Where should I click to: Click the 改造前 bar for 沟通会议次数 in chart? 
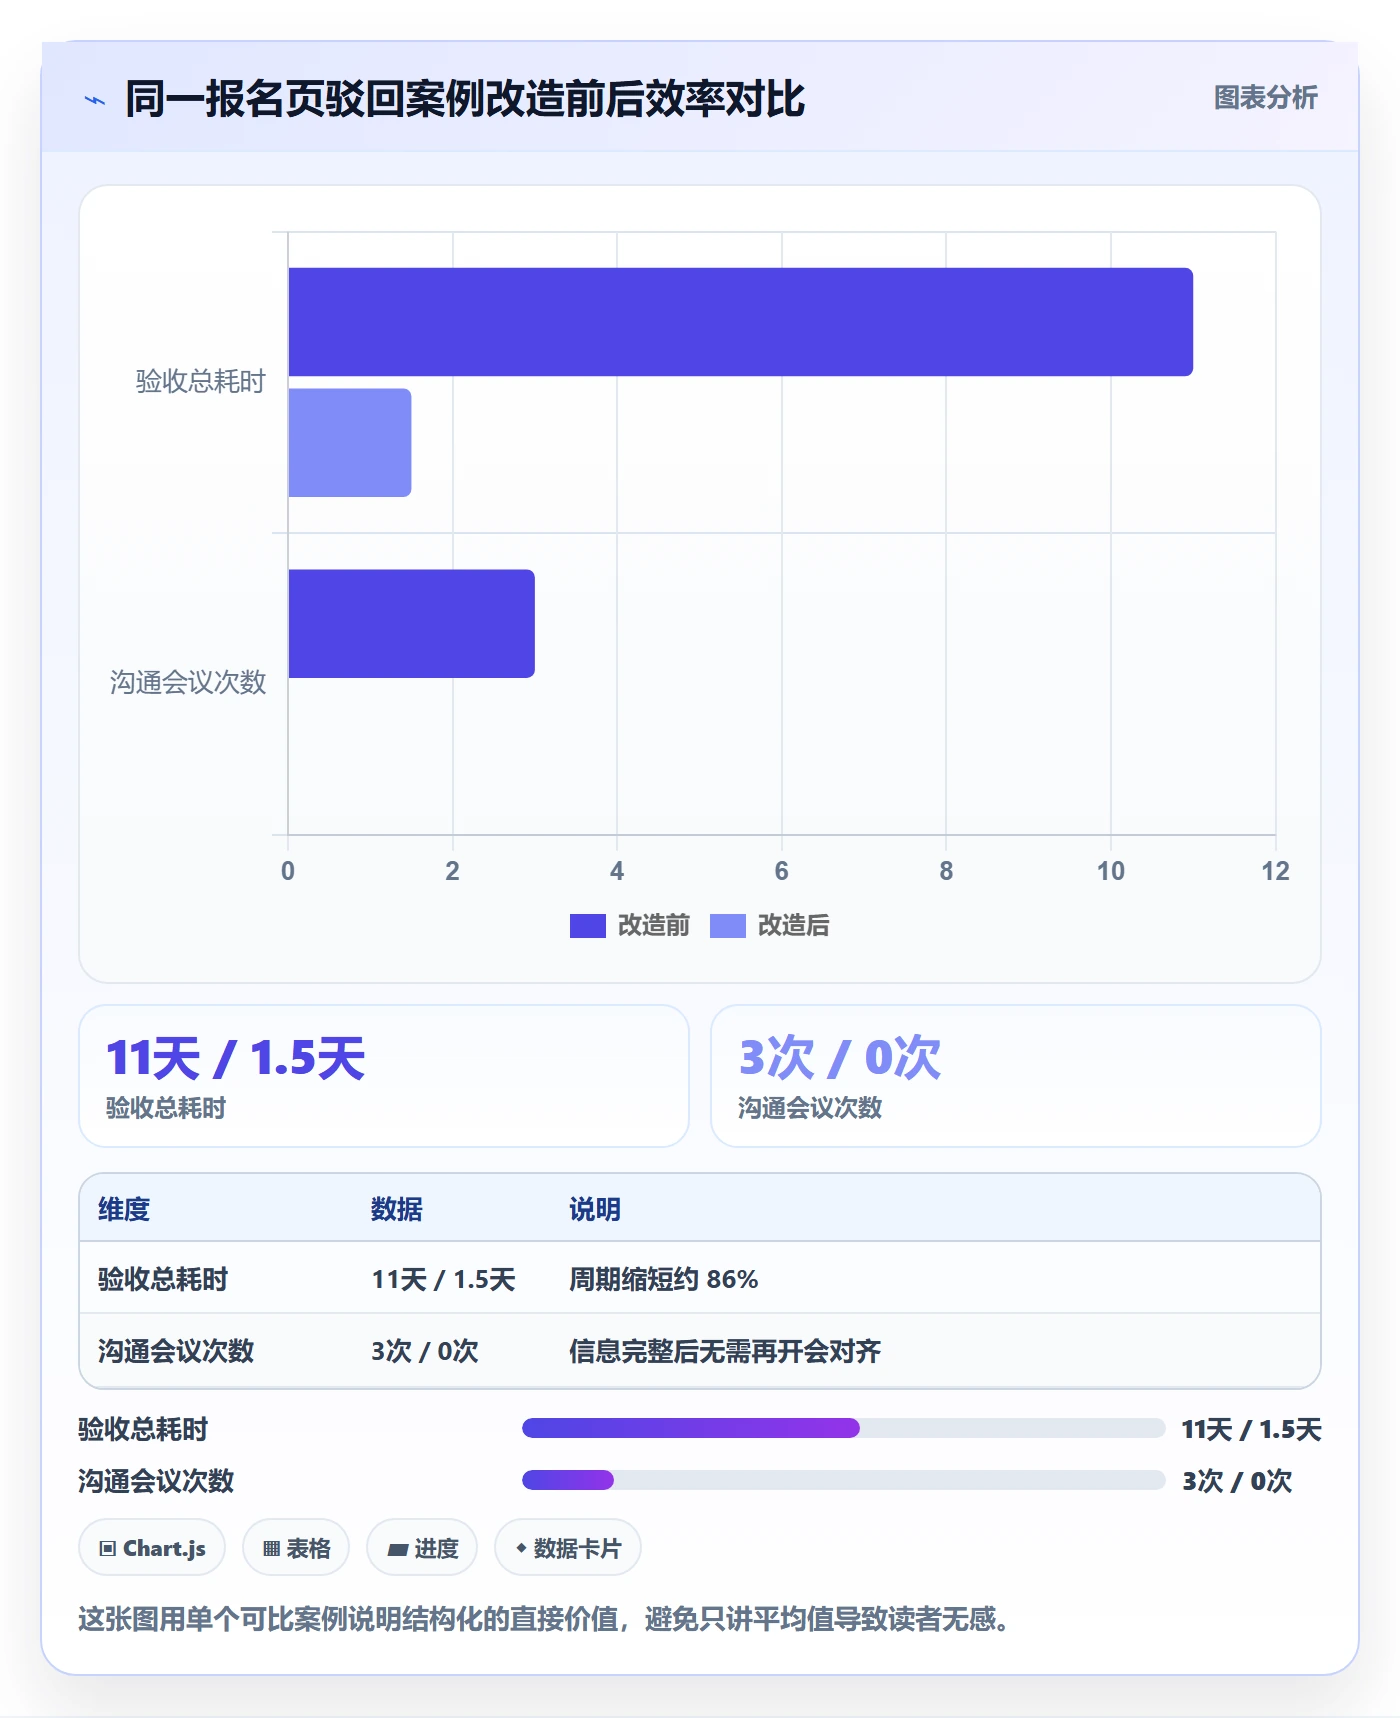(411, 624)
